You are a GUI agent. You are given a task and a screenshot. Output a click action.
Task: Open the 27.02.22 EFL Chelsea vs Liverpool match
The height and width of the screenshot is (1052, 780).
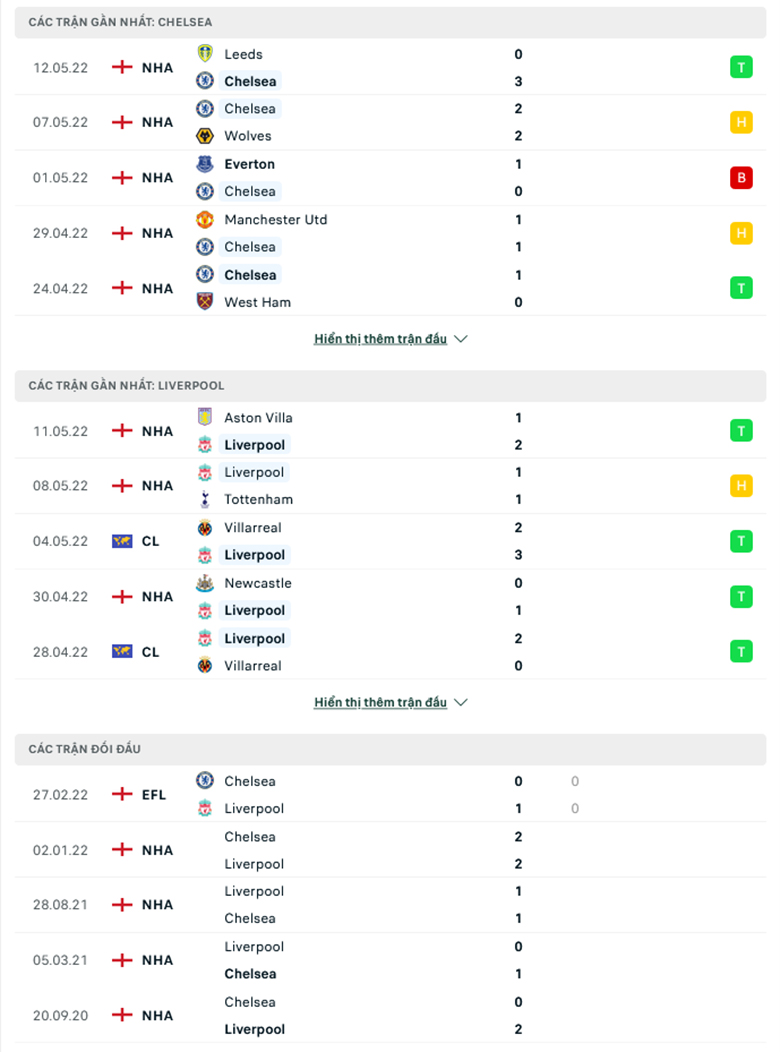pos(390,794)
